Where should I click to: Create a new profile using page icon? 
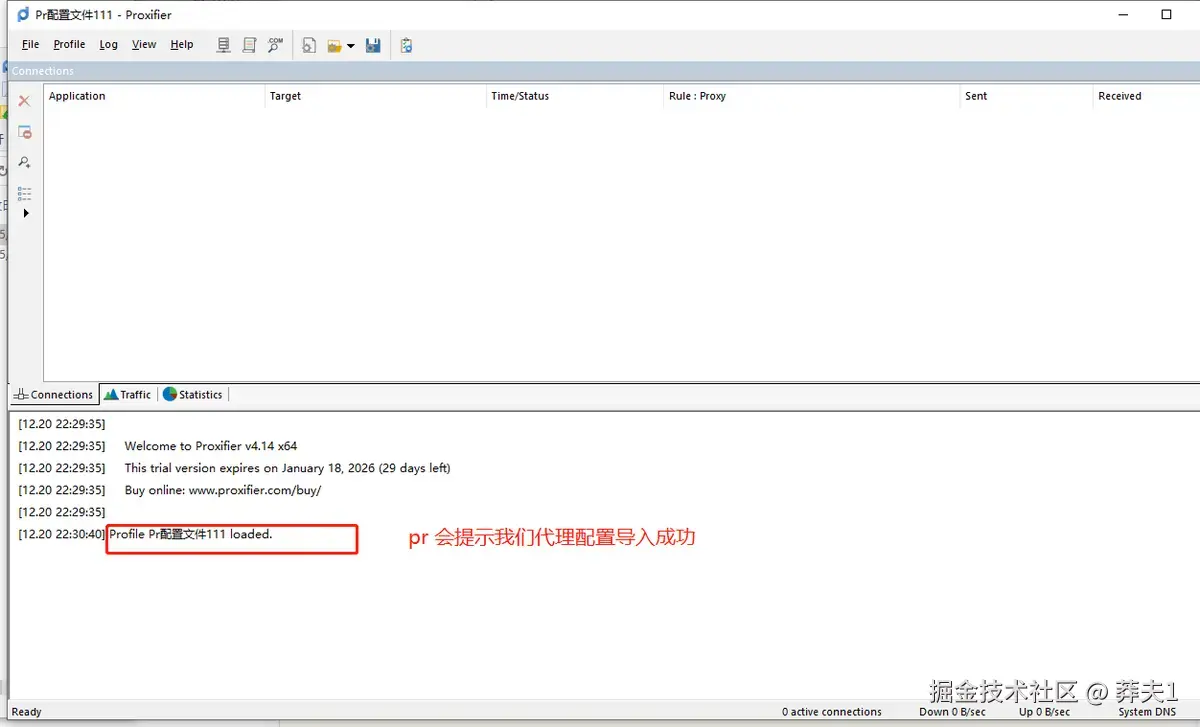(x=310, y=45)
